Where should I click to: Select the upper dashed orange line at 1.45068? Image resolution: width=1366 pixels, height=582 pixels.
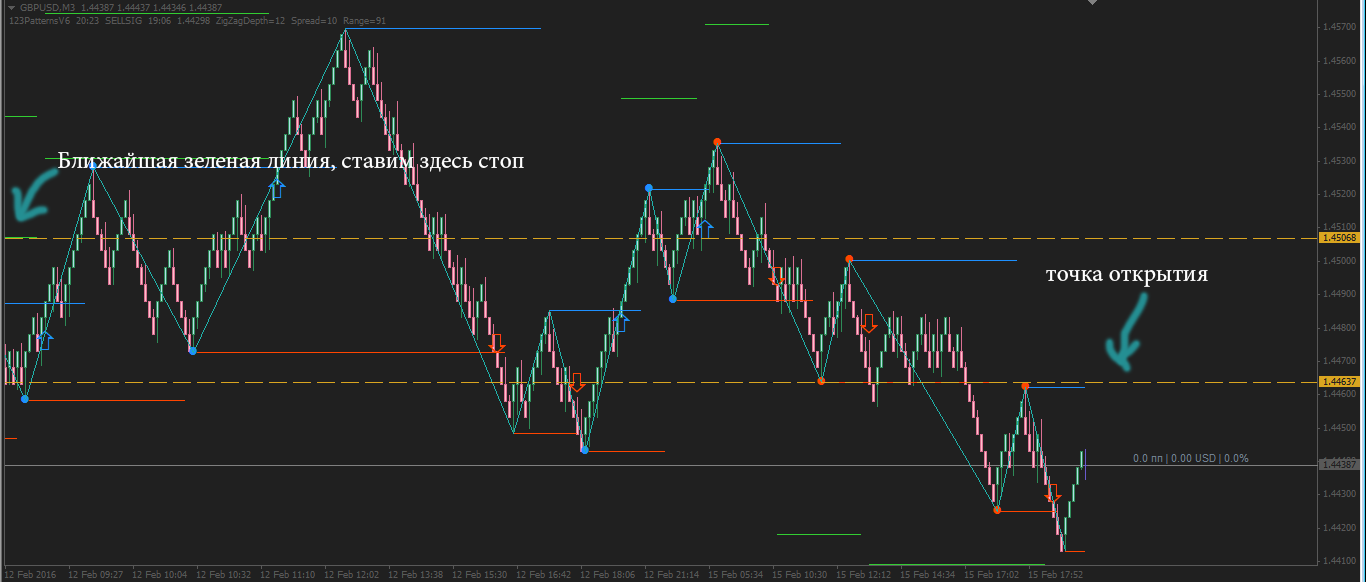click(660, 238)
